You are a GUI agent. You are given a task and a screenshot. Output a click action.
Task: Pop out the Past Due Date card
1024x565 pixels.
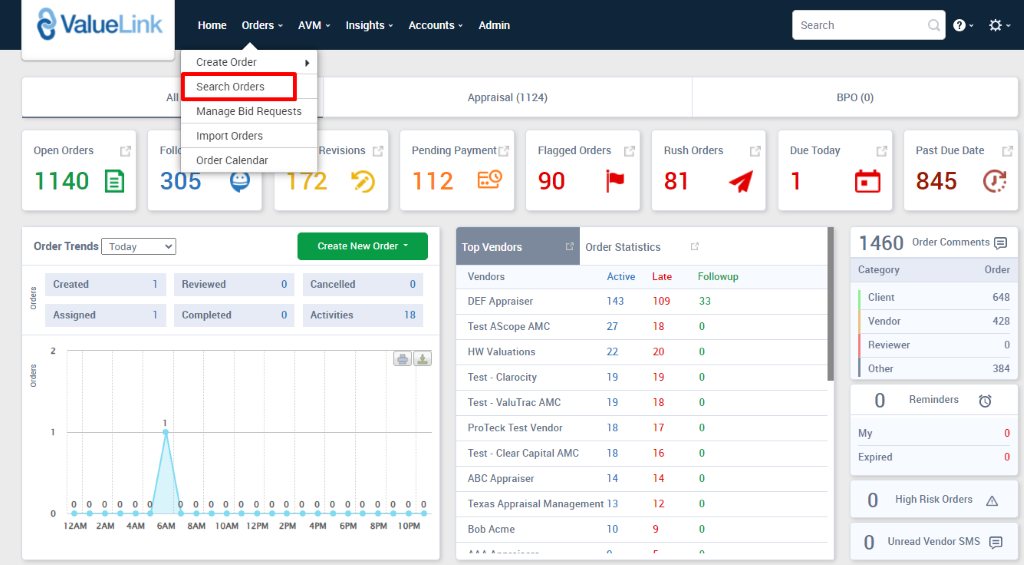pyautogui.click(x=1007, y=152)
